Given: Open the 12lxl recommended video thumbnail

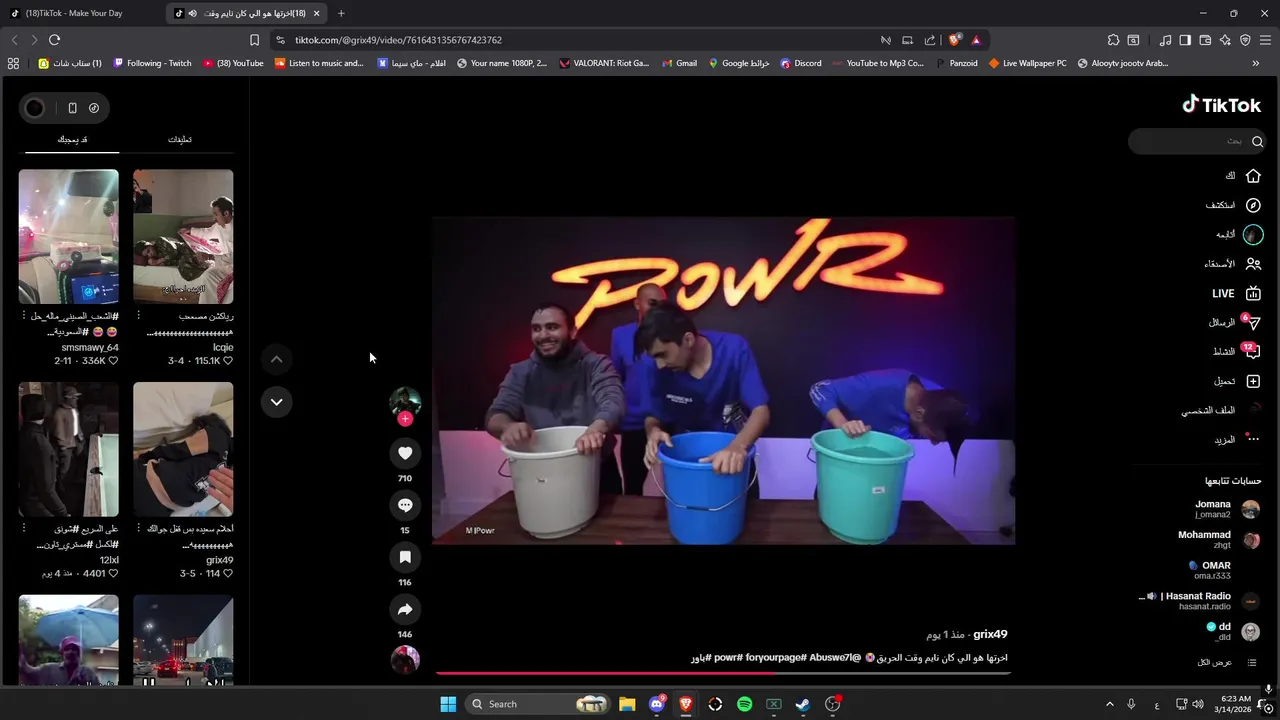Looking at the screenshot, I should [x=68, y=449].
